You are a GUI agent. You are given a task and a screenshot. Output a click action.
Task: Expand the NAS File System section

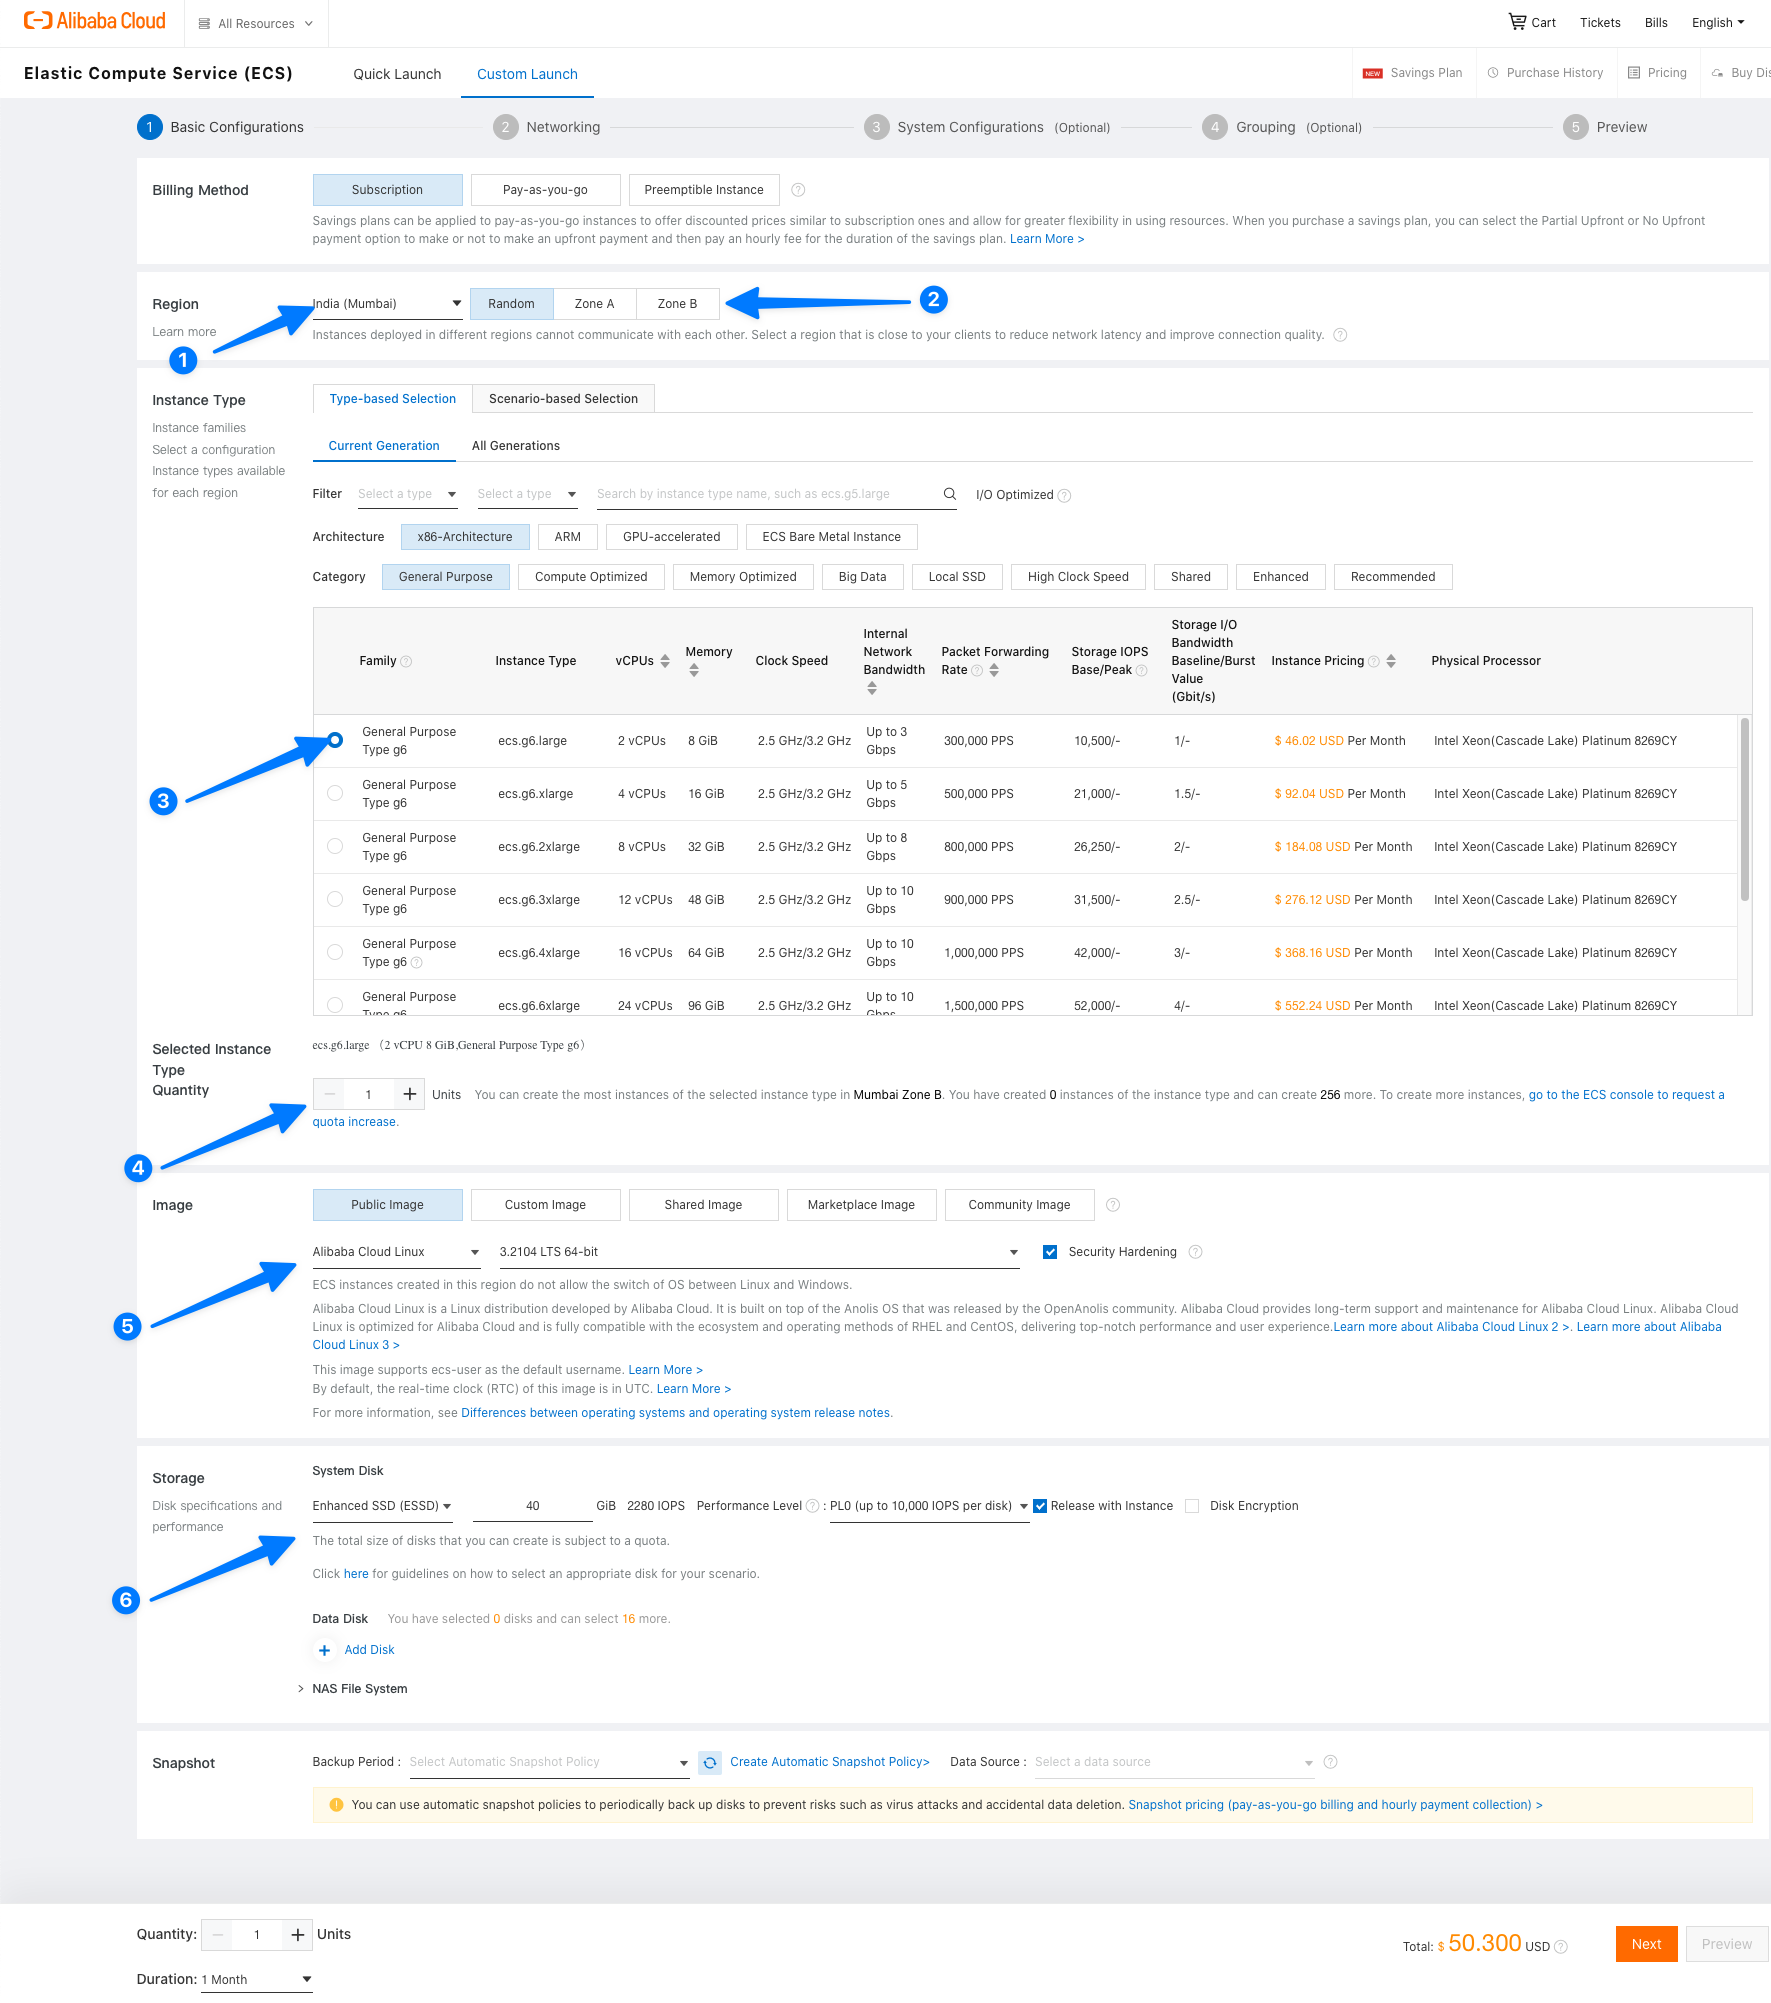click(x=301, y=1689)
